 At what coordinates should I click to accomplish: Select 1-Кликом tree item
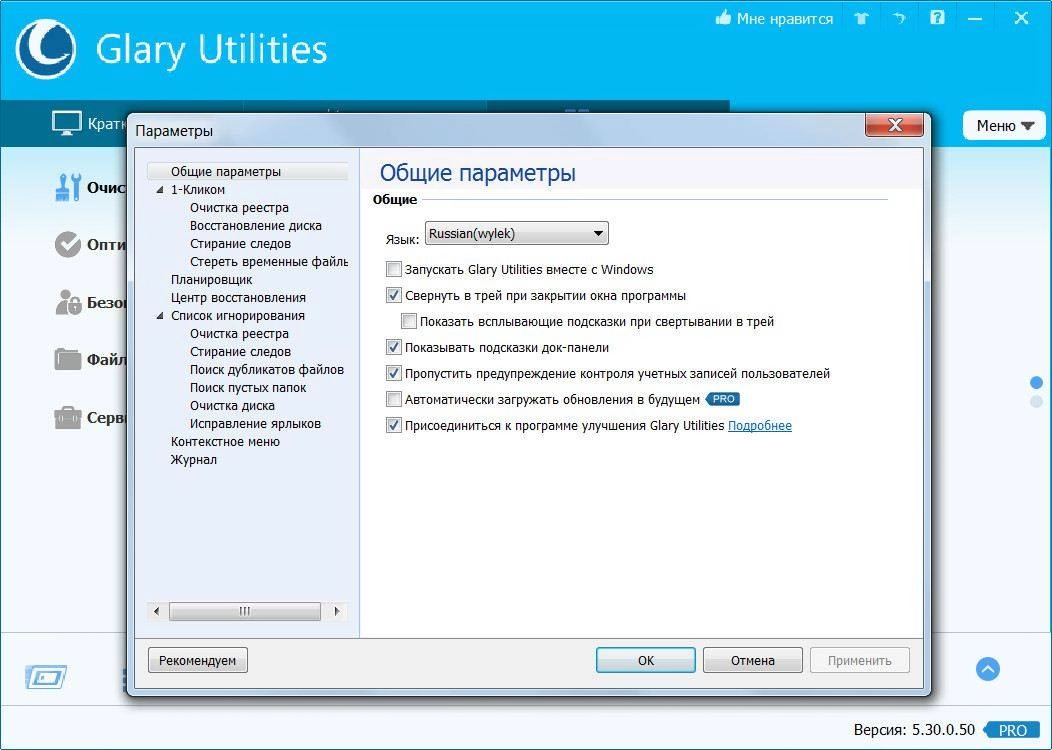point(198,190)
